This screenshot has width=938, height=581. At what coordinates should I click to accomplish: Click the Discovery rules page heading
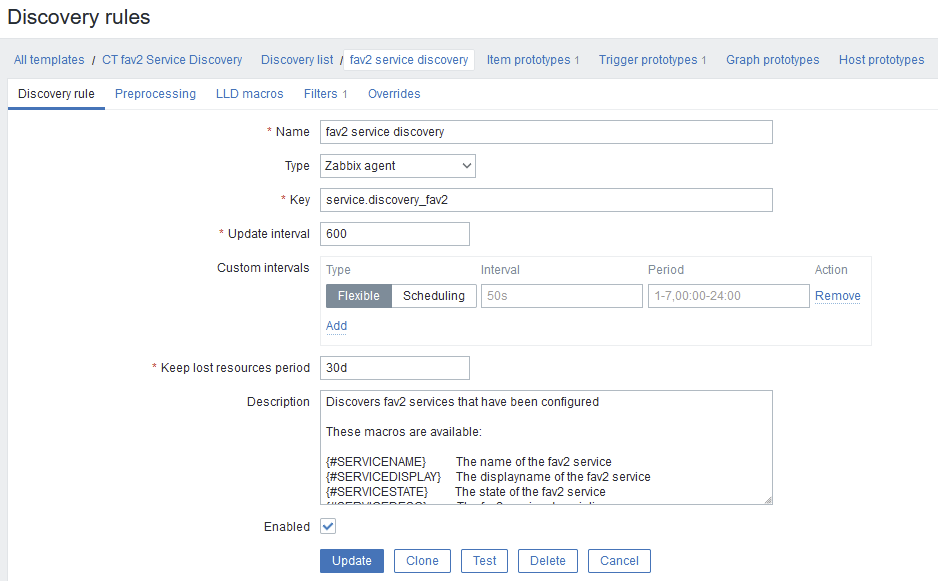coord(78,17)
